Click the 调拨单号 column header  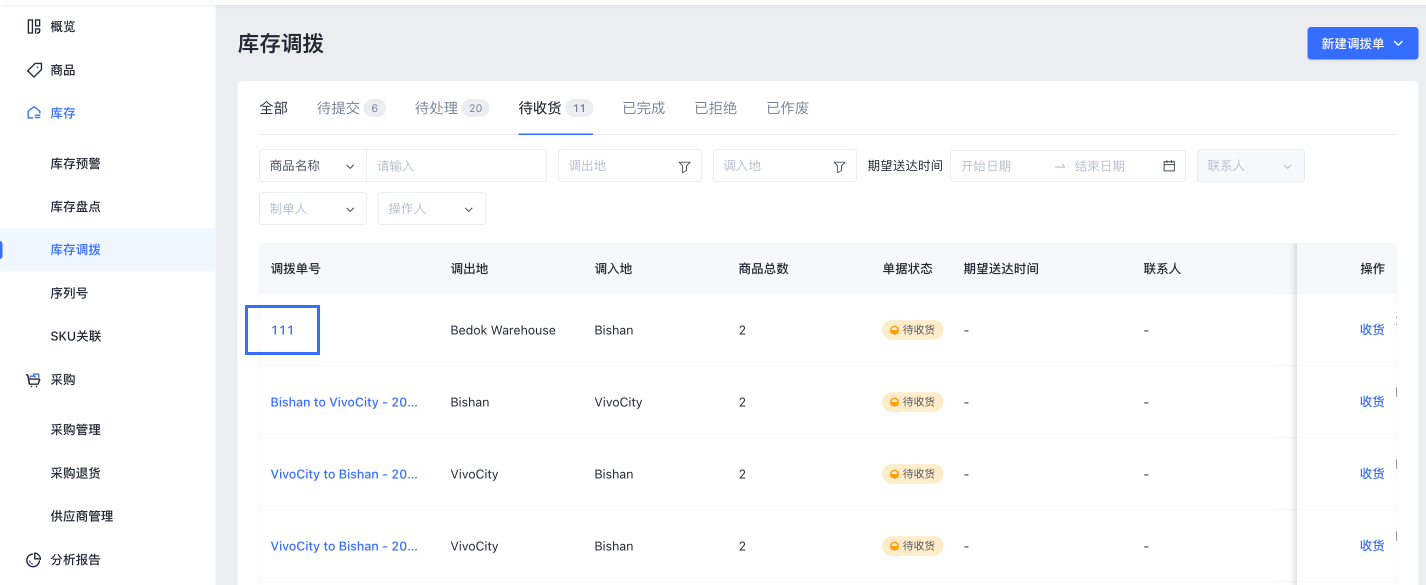[x=296, y=269]
